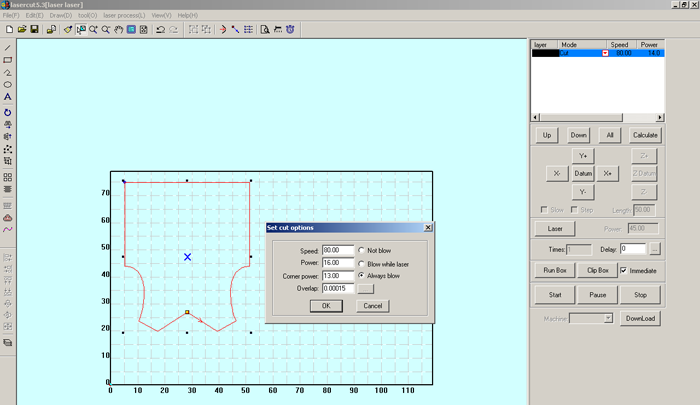
Task: Click the Corner power input field
Action: point(338,276)
